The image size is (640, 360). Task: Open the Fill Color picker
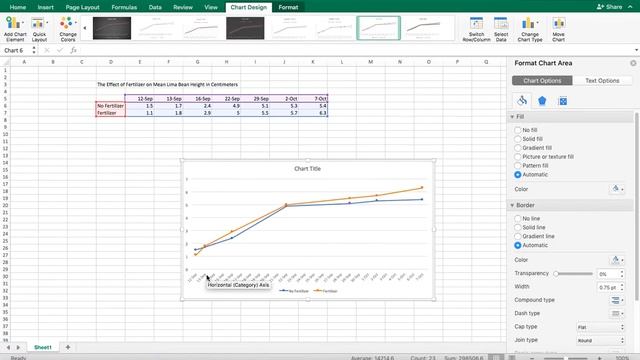click(617, 189)
